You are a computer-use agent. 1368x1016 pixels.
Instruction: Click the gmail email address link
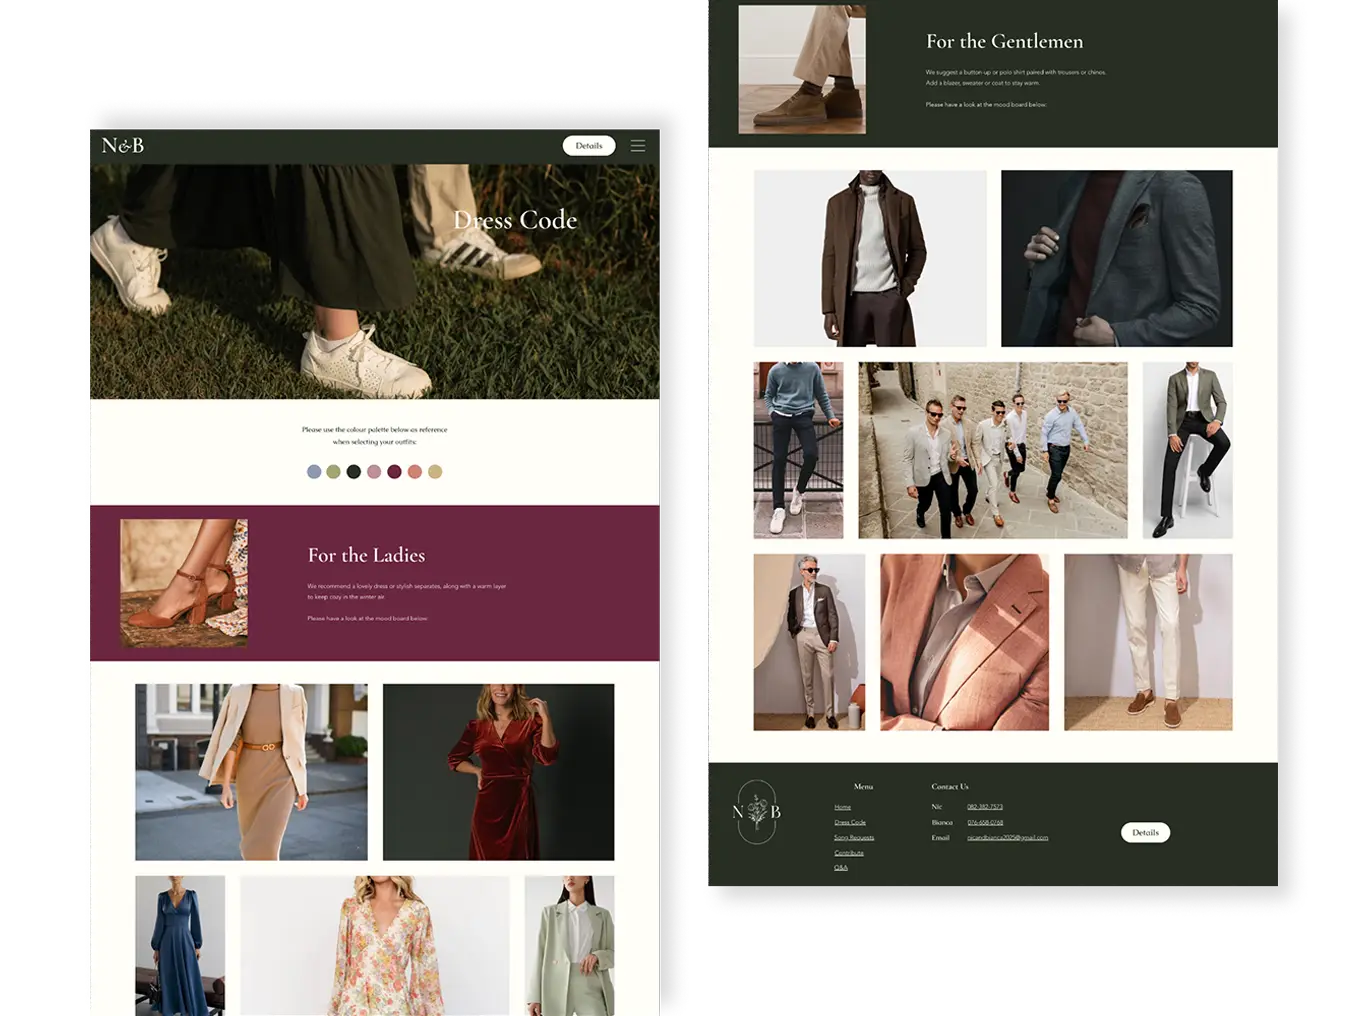[1008, 838]
